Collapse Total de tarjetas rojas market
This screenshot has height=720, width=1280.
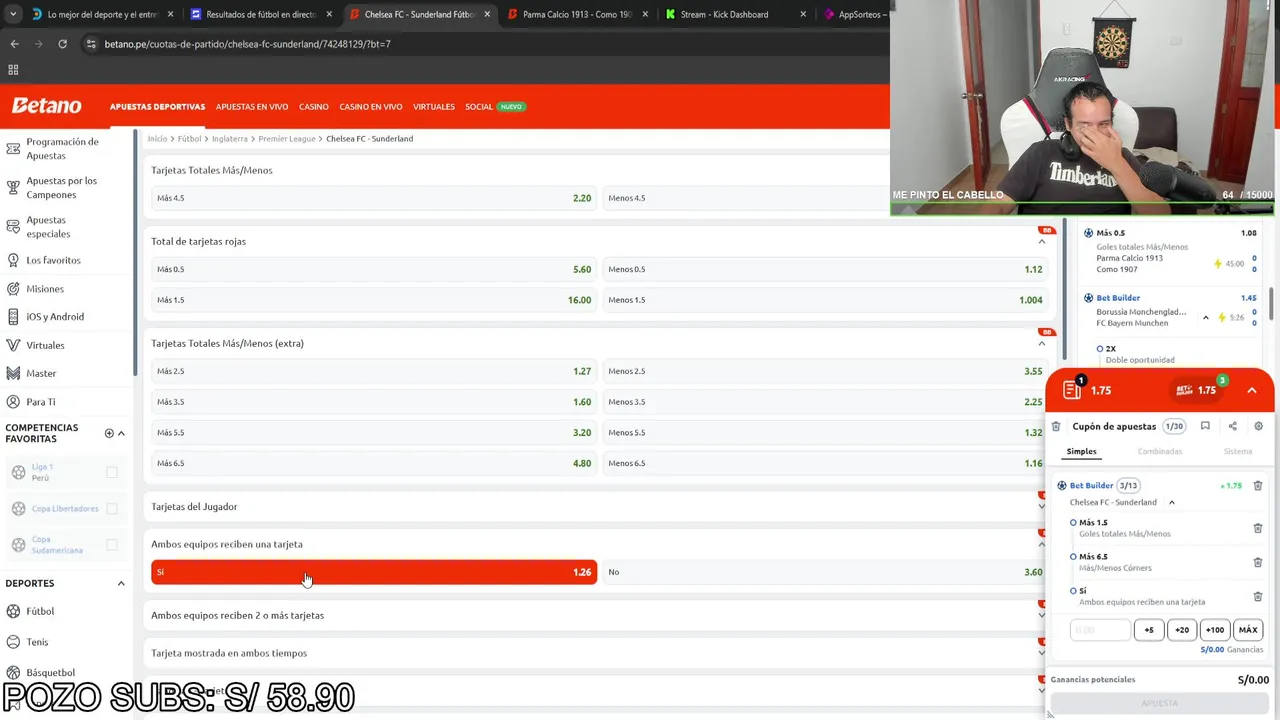[x=1041, y=241]
